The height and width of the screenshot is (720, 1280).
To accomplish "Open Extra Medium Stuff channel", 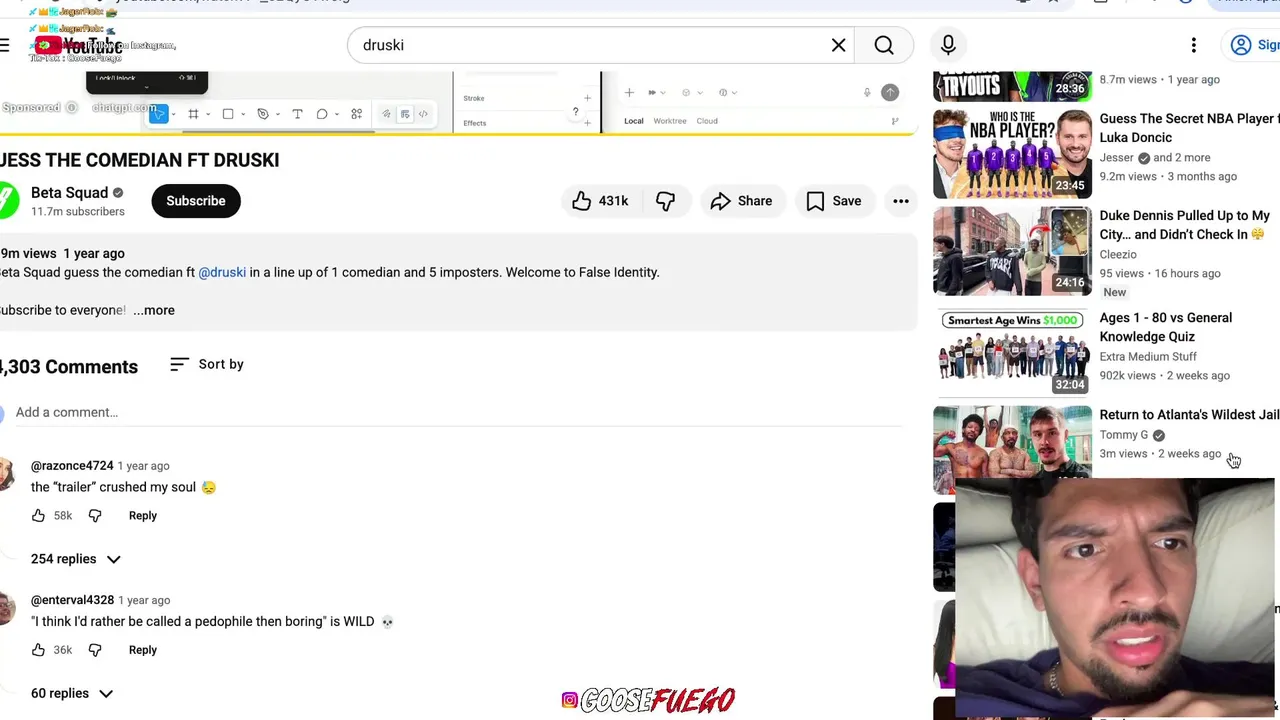I will tap(1148, 356).
